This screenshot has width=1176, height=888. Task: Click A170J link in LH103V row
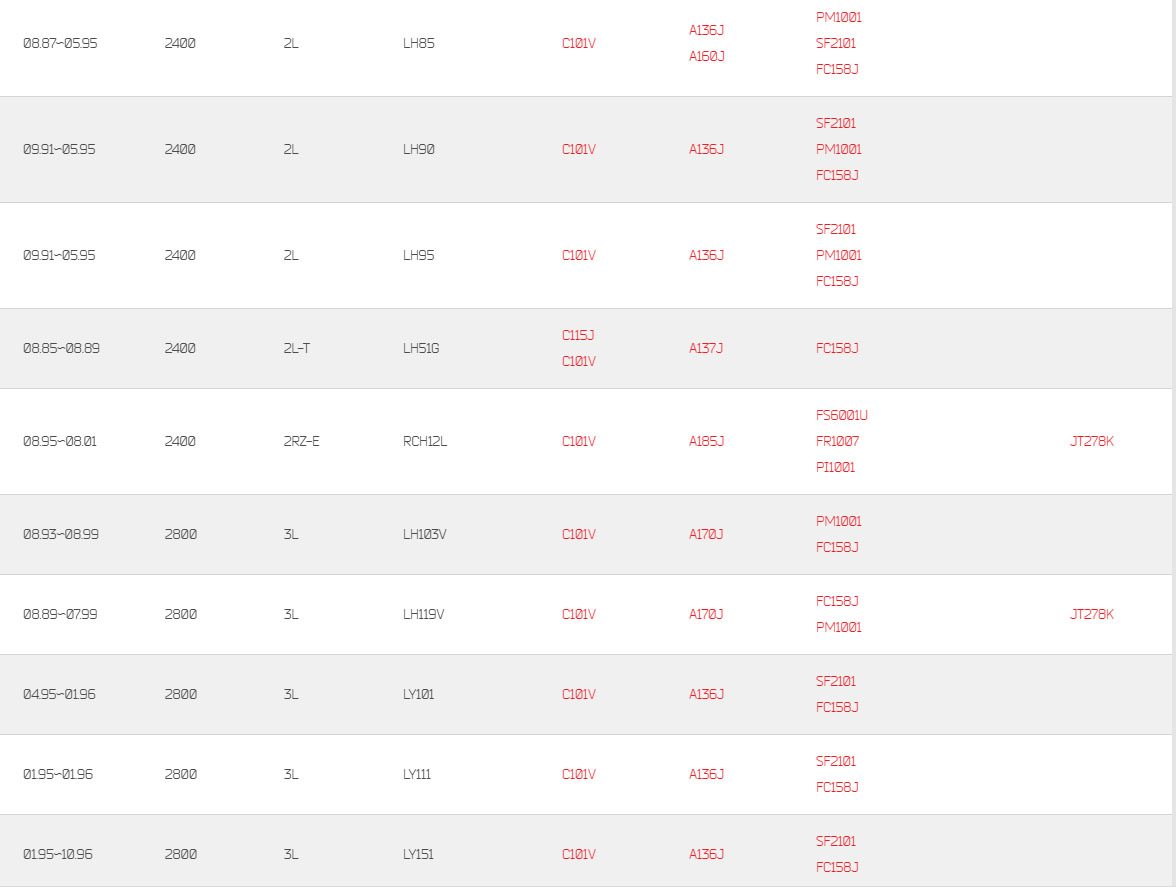pyautogui.click(x=706, y=535)
